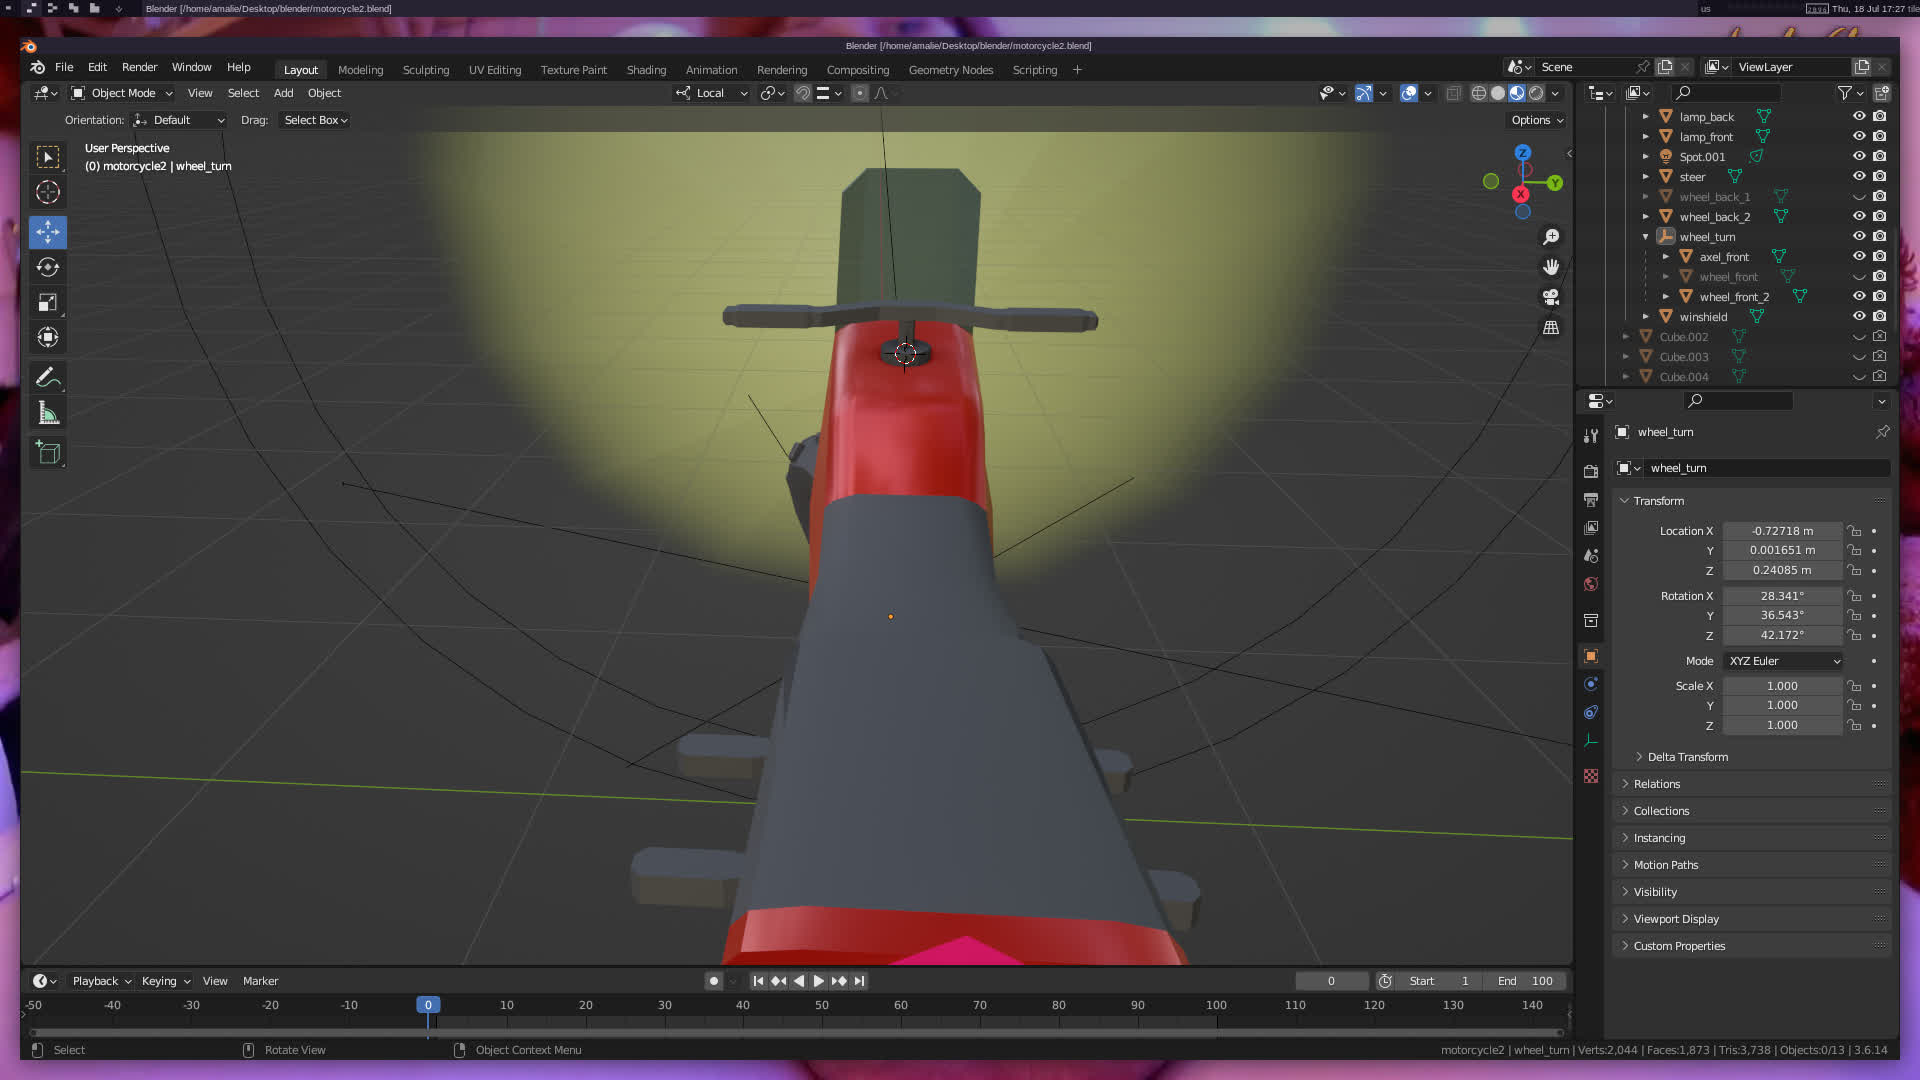Collapse the wheel_turn tree item
The height and width of the screenshot is (1080, 1920).
(x=1645, y=237)
